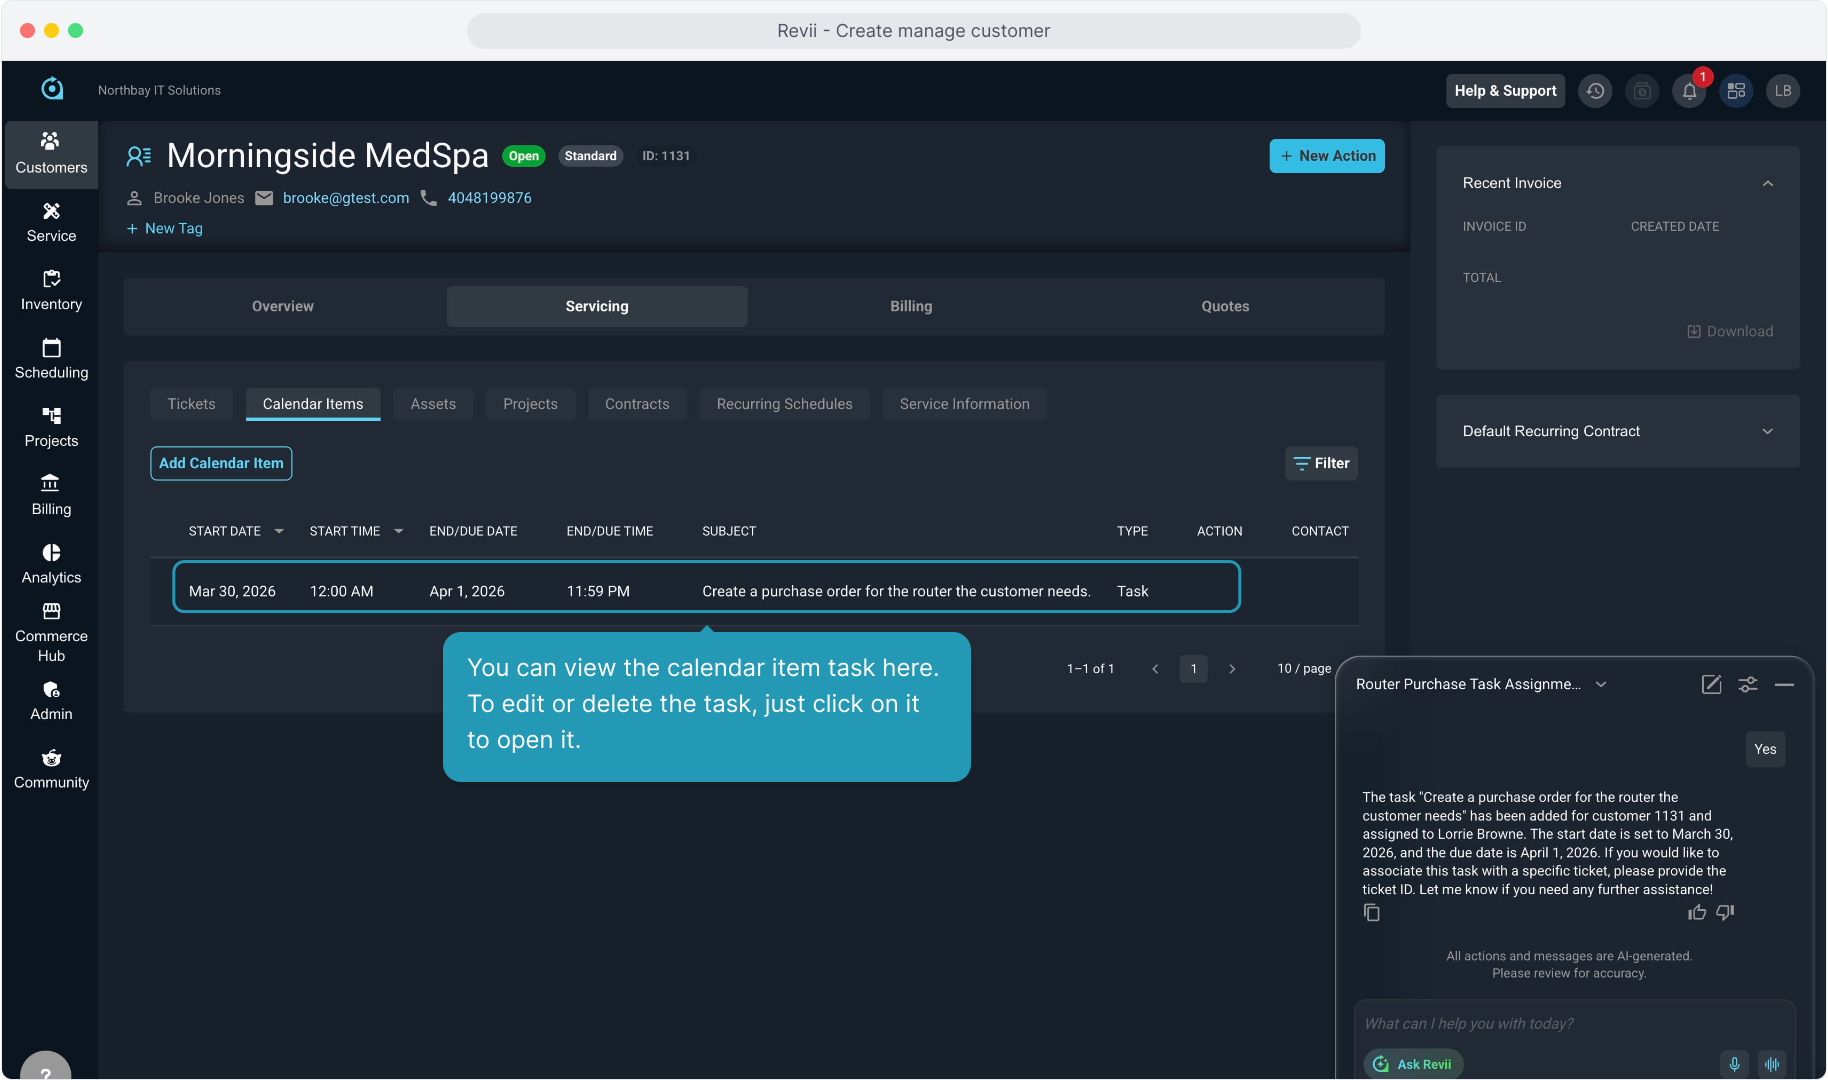
Task: Click the history clock icon in header
Action: click(x=1595, y=91)
